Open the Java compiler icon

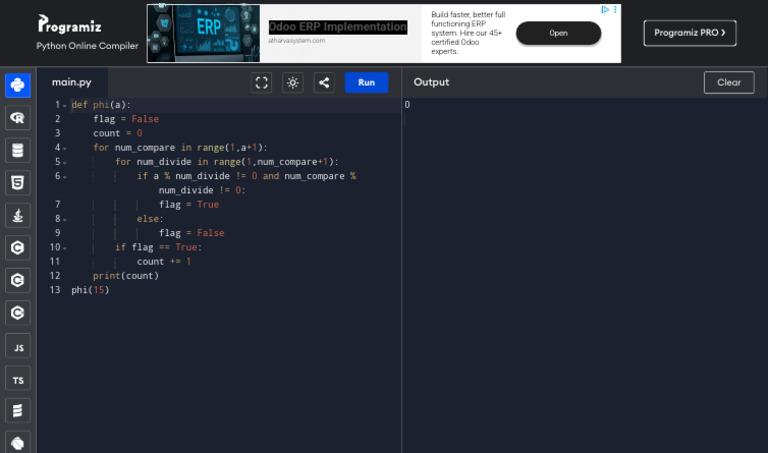click(x=17, y=215)
